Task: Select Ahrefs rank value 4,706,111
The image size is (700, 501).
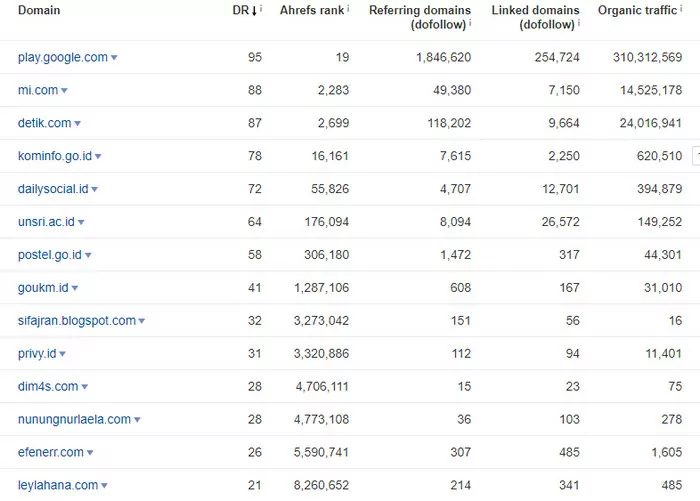Action: [322, 387]
